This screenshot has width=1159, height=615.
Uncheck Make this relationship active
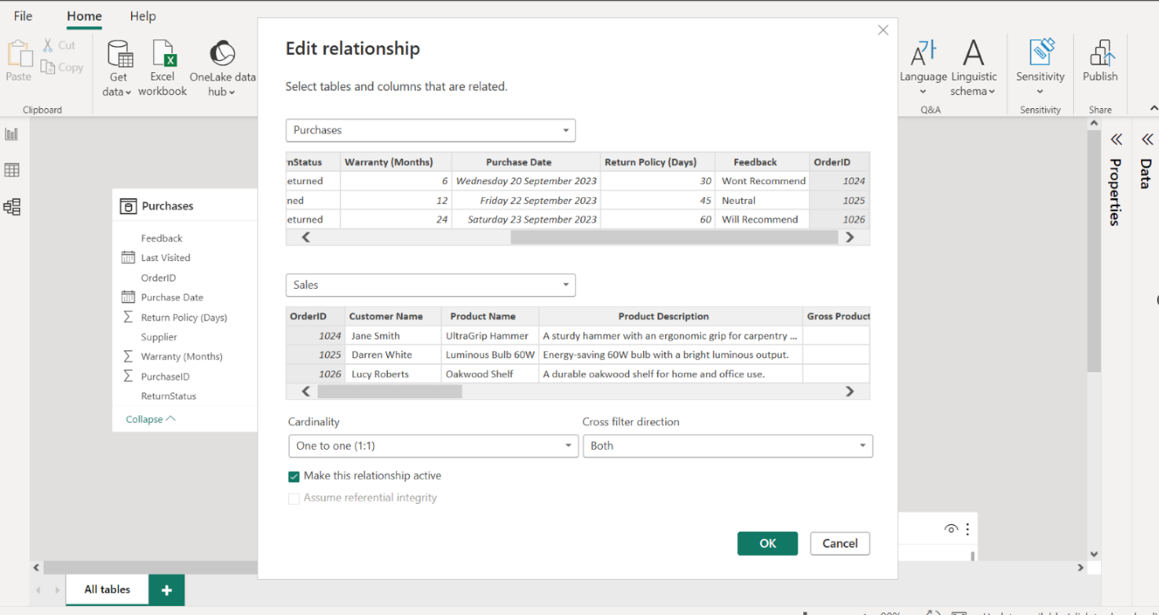[294, 477]
